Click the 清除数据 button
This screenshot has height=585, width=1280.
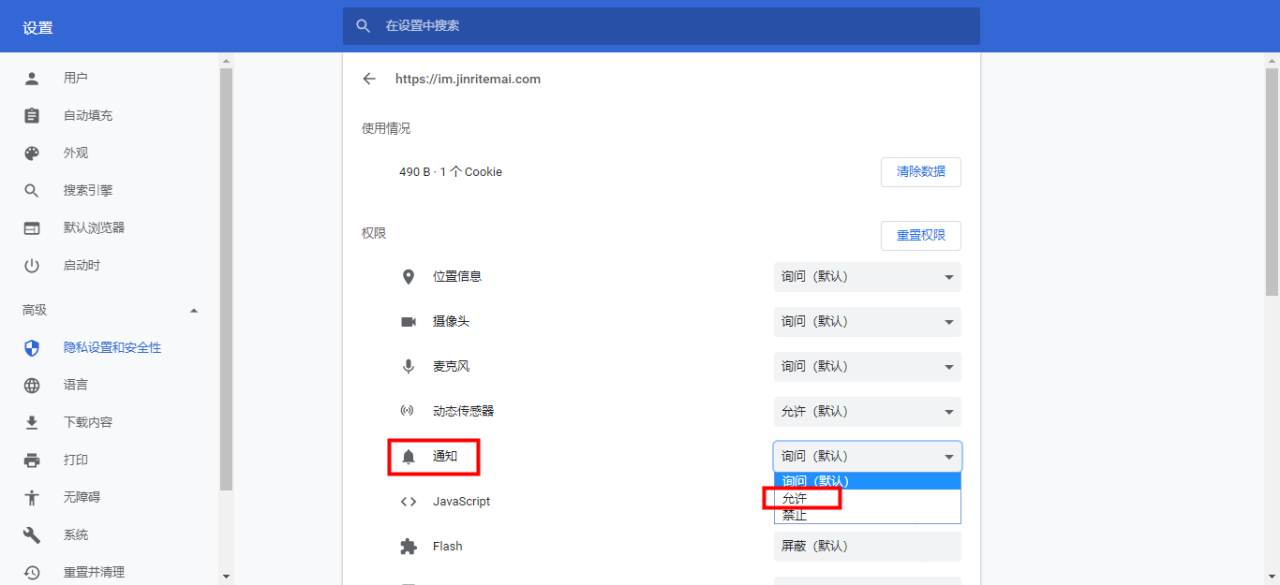tap(920, 171)
